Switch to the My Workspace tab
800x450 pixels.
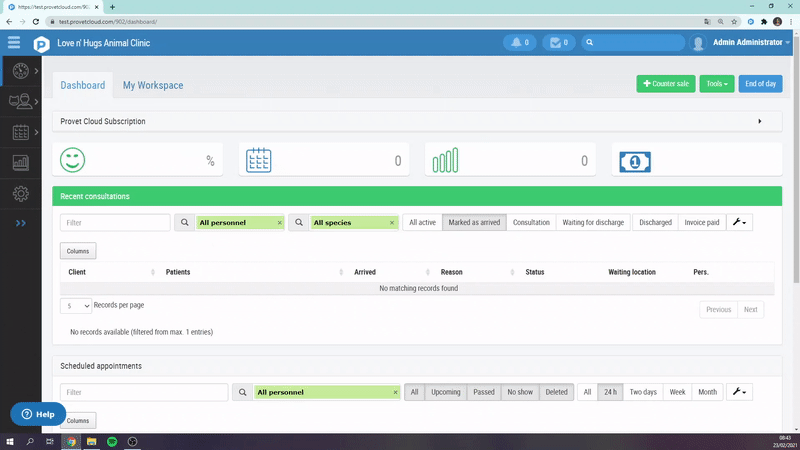[x=153, y=85]
